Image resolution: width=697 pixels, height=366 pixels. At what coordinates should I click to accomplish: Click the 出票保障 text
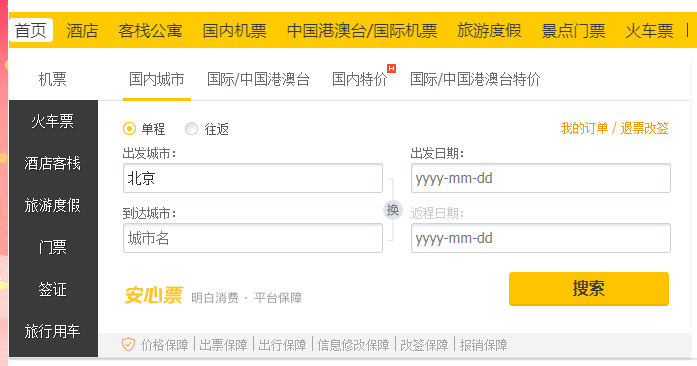(223, 345)
